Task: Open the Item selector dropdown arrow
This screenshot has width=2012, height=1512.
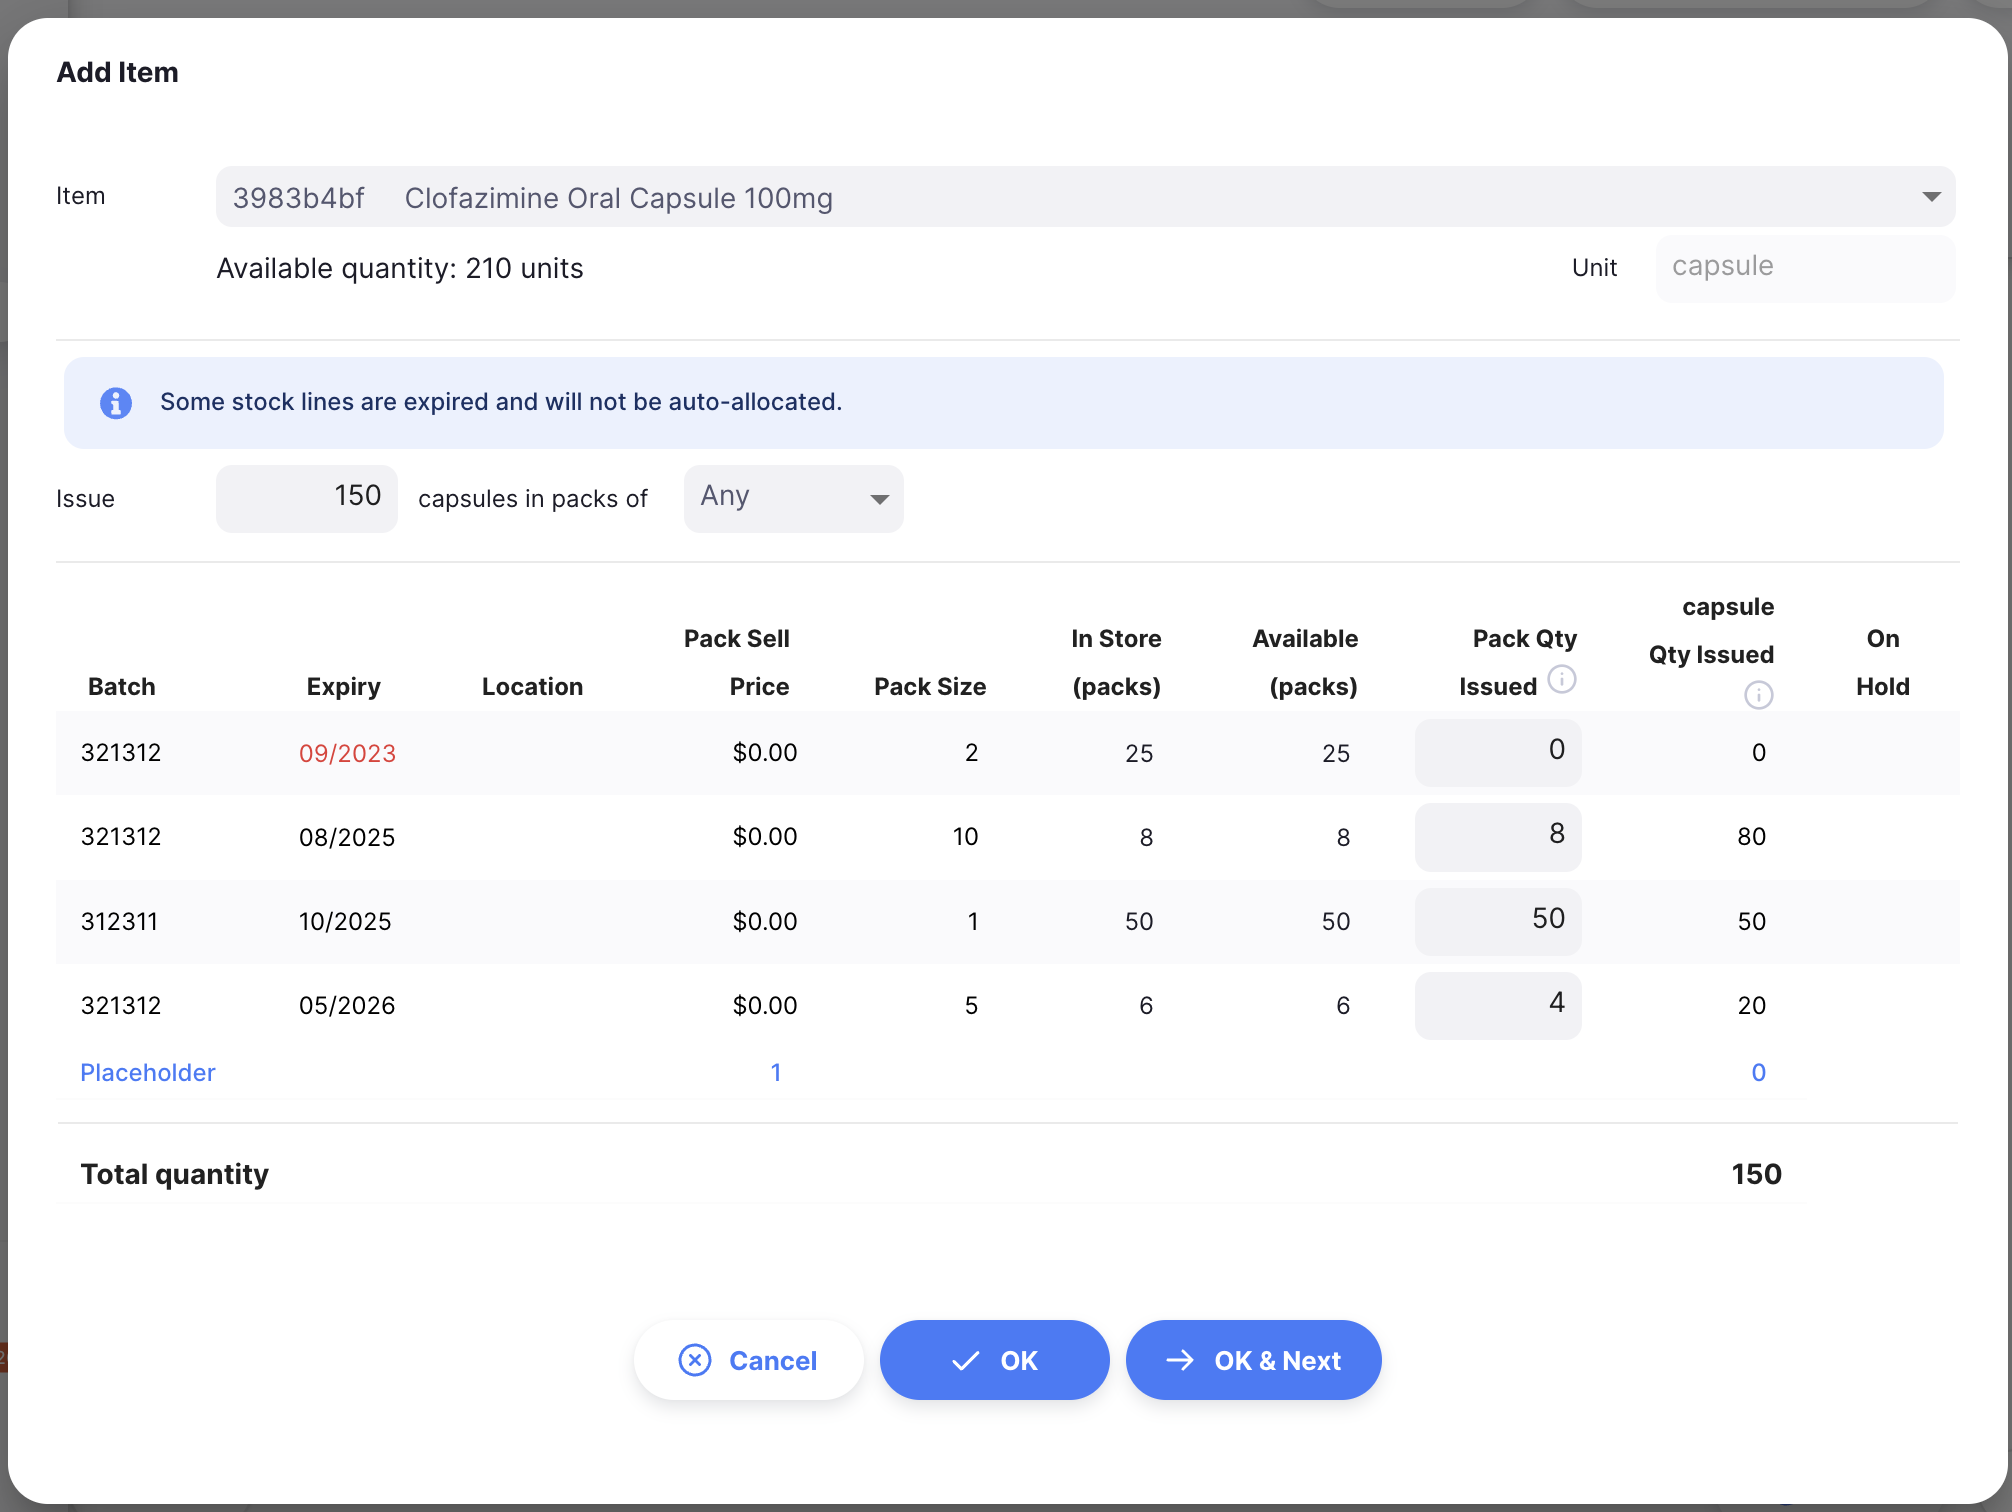Action: (x=1931, y=197)
